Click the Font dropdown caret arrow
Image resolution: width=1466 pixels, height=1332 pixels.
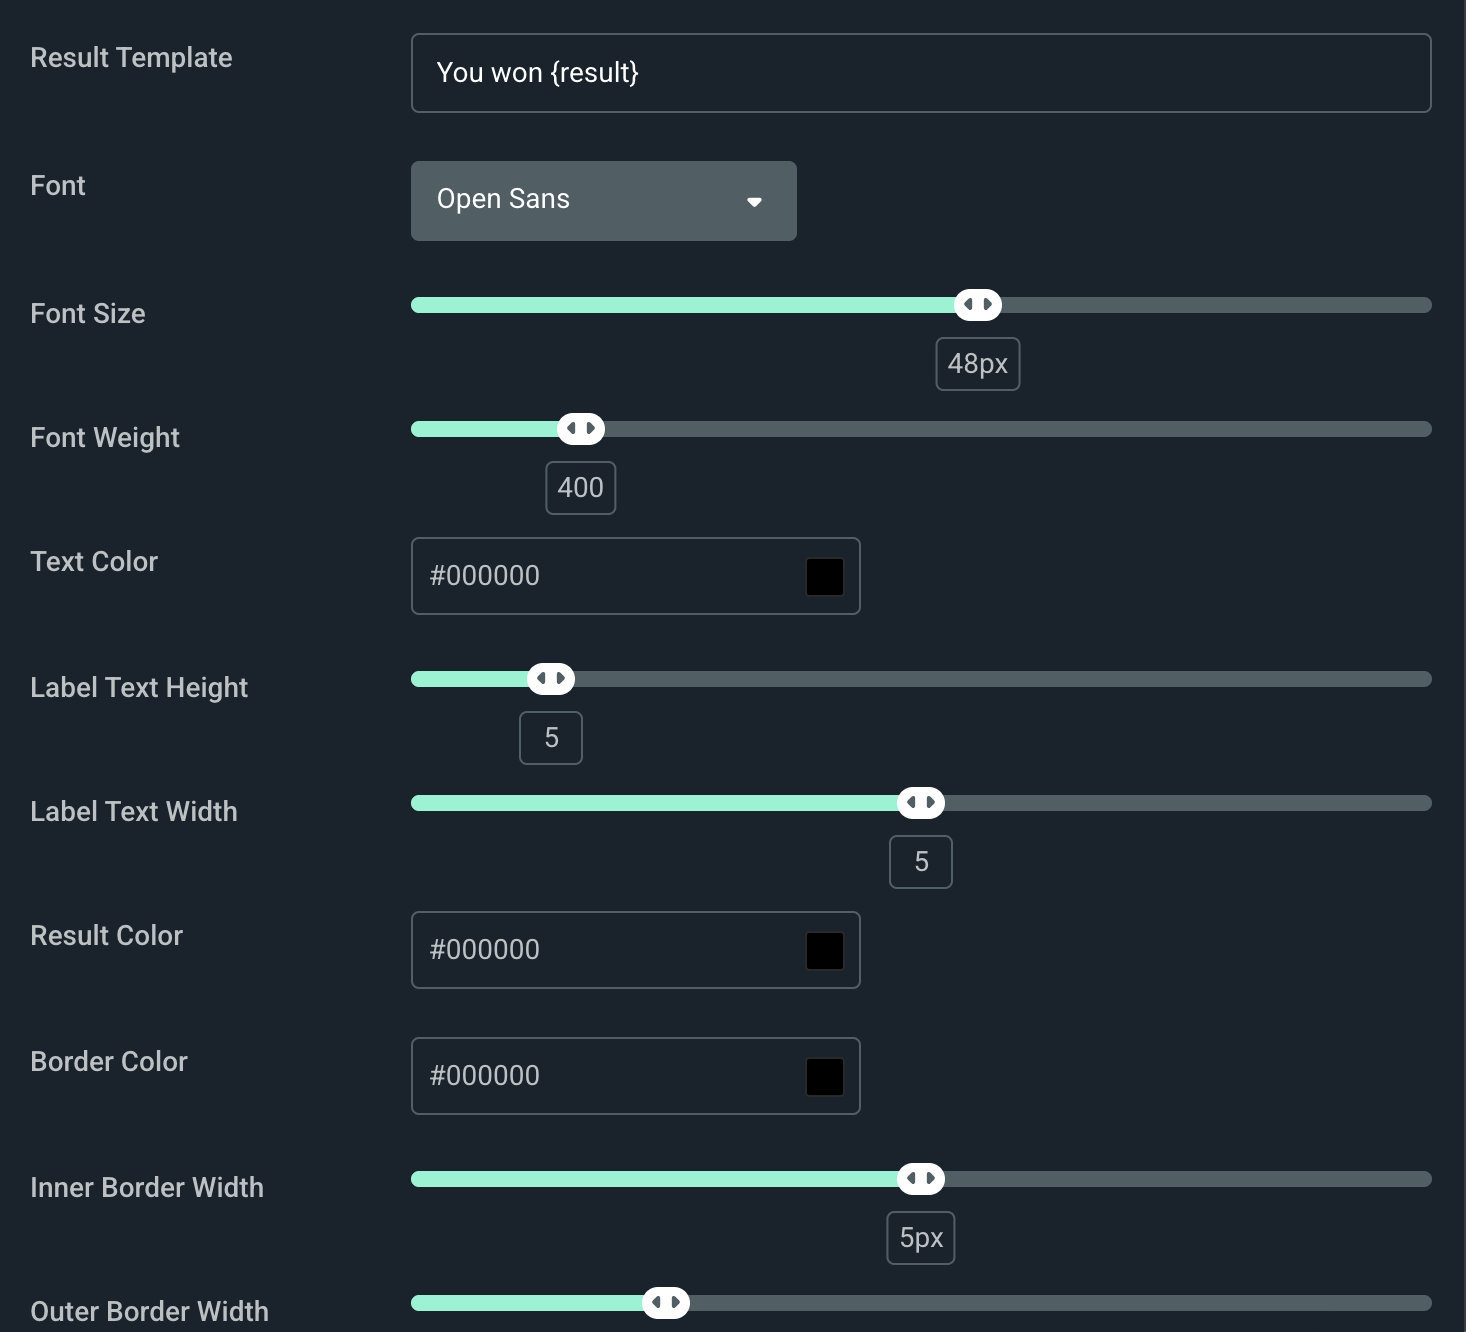[x=754, y=202]
